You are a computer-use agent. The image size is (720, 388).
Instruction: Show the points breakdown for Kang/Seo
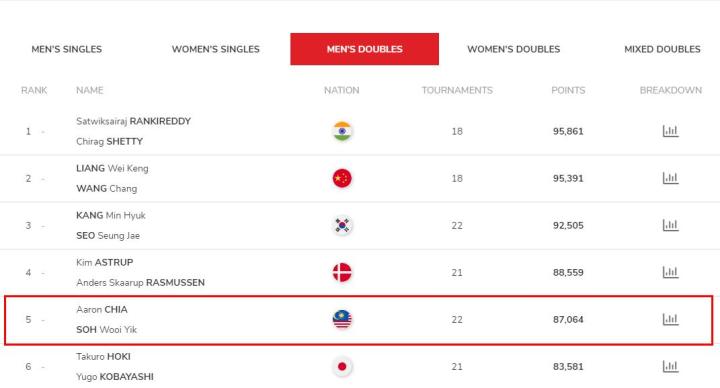pyautogui.click(x=670, y=225)
